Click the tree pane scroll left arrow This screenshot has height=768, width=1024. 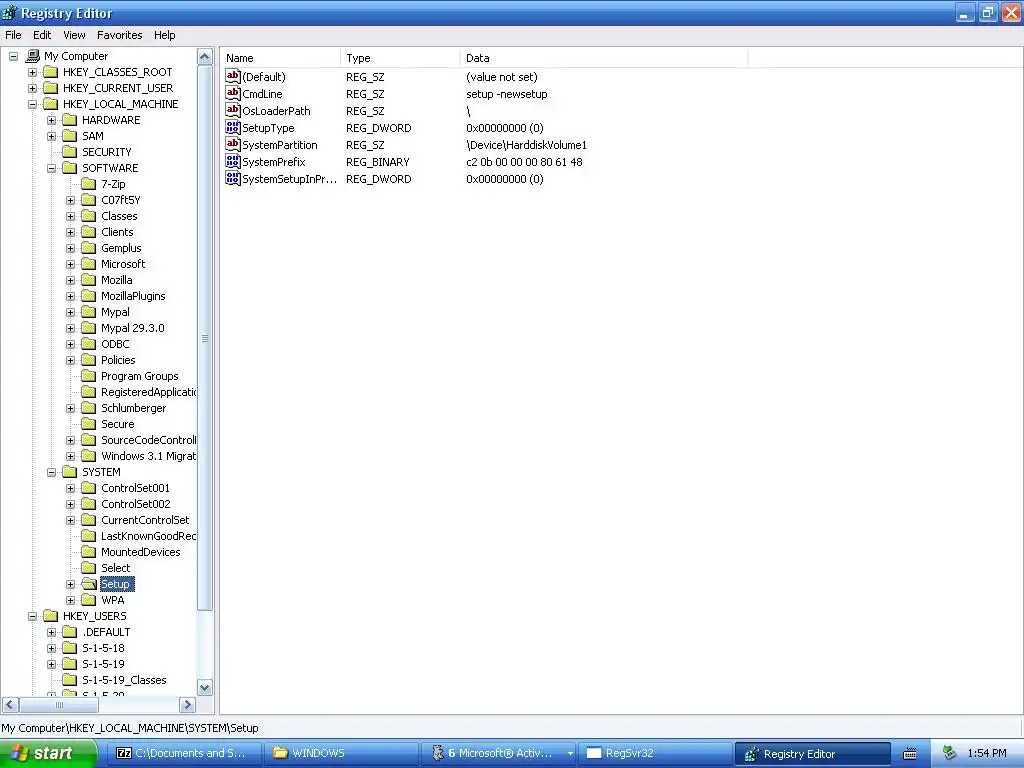10,705
